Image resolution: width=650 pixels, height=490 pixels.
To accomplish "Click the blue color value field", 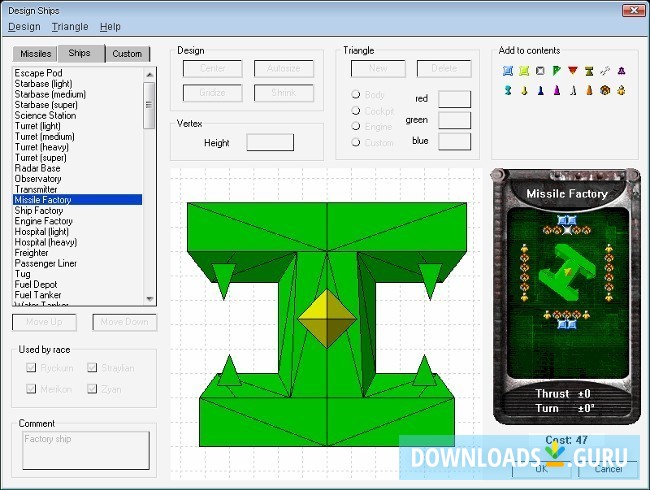I will [x=454, y=141].
